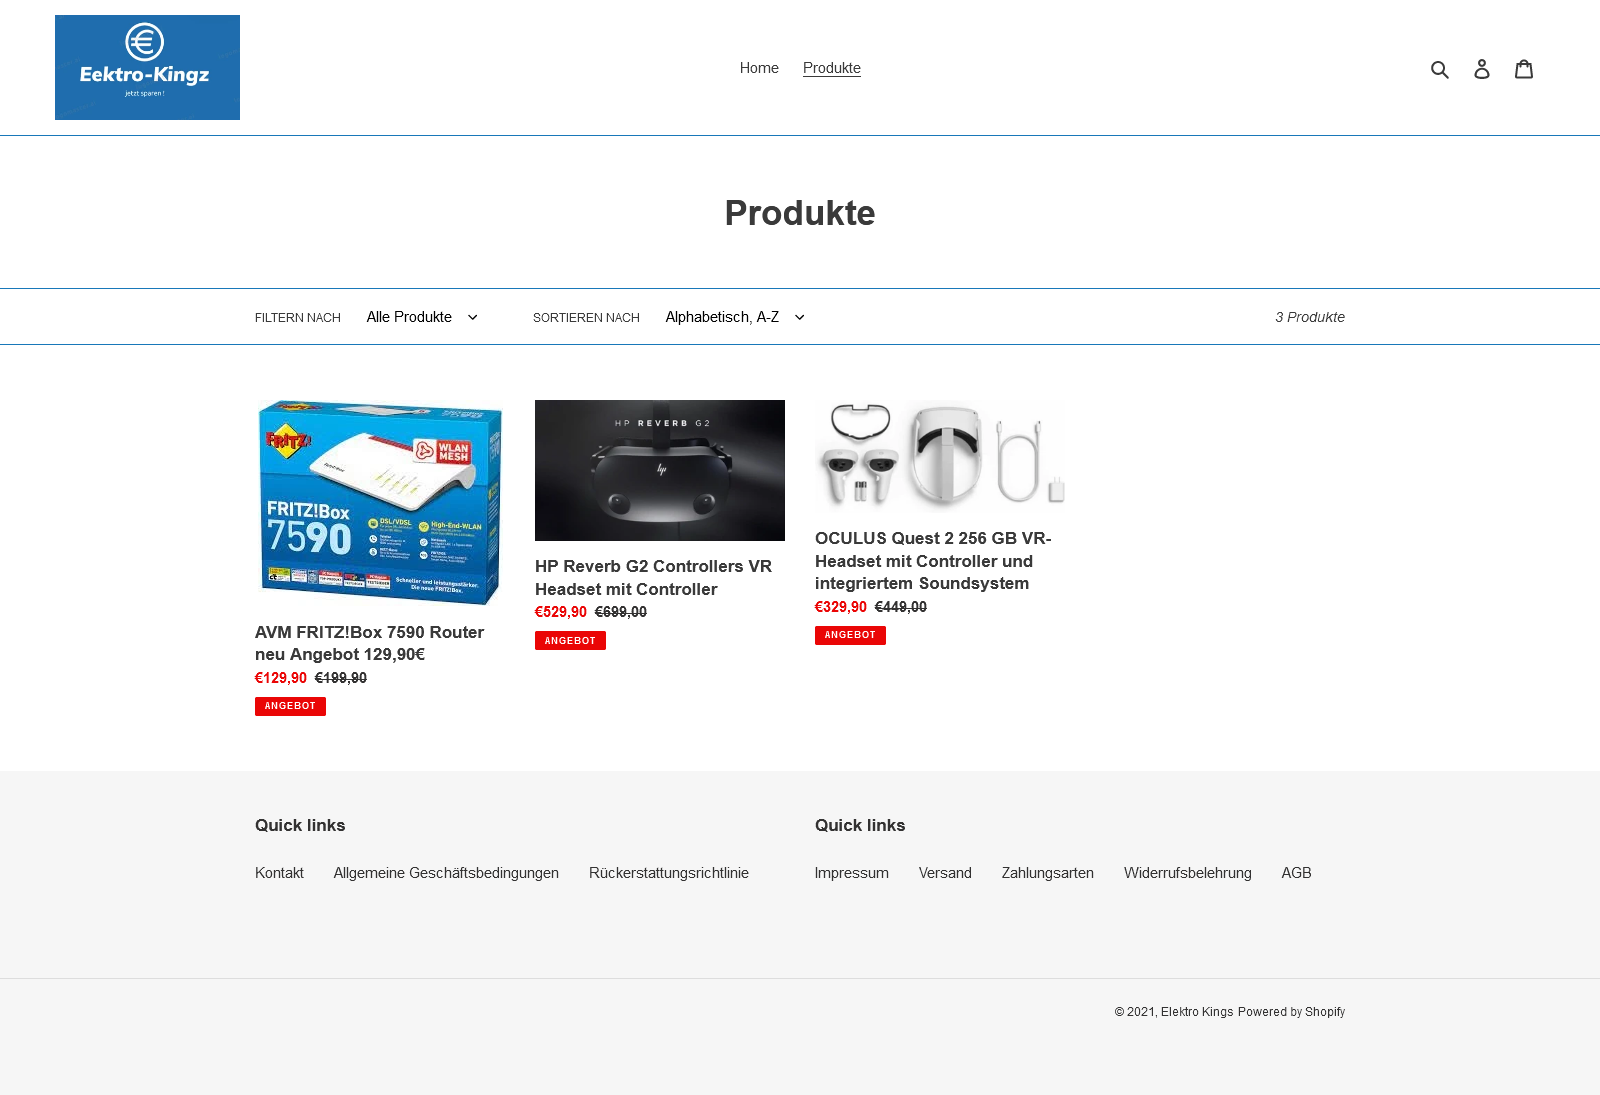Open the Versand footer link
The height and width of the screenshot is (1095, 1600).
click(945, 873)
